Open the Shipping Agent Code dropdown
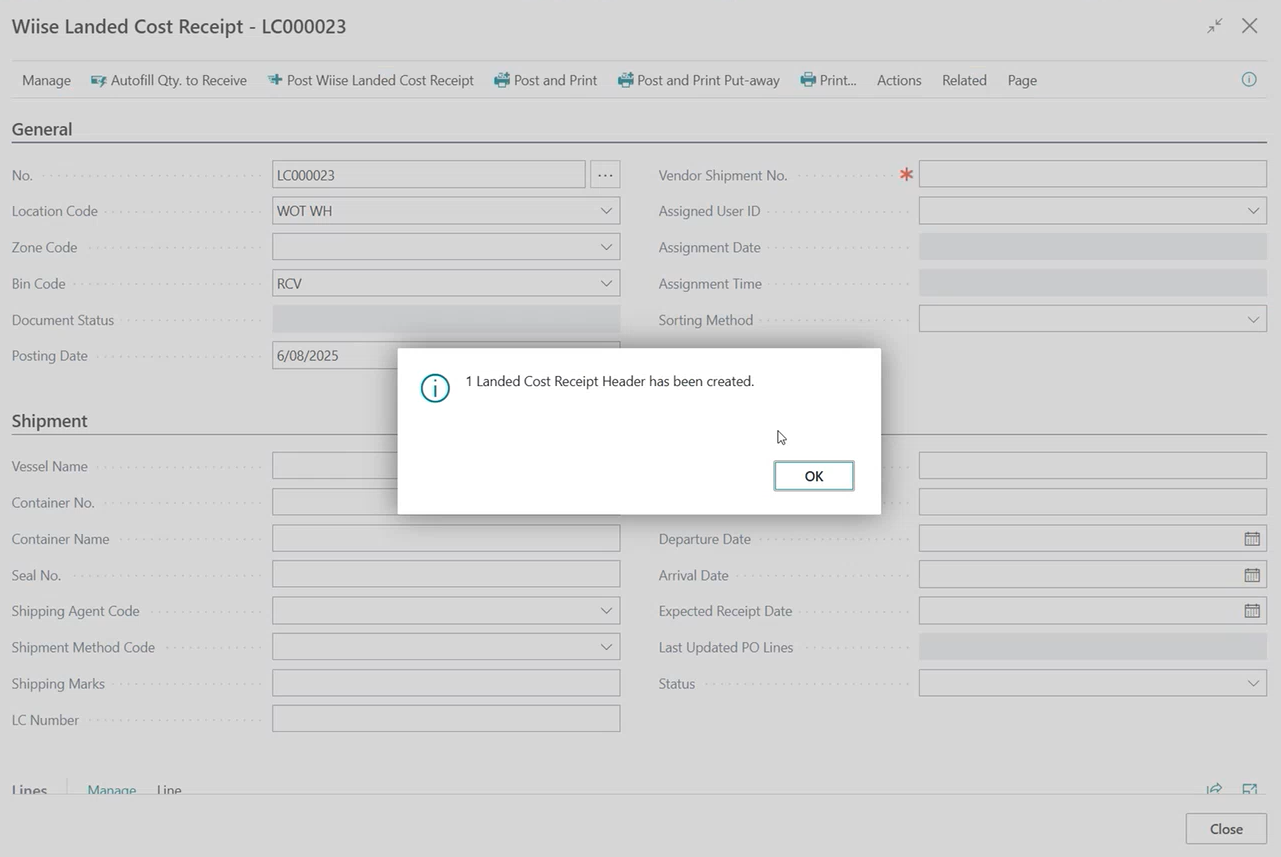Screen dimensions: 1281x857 coord(606,611)
